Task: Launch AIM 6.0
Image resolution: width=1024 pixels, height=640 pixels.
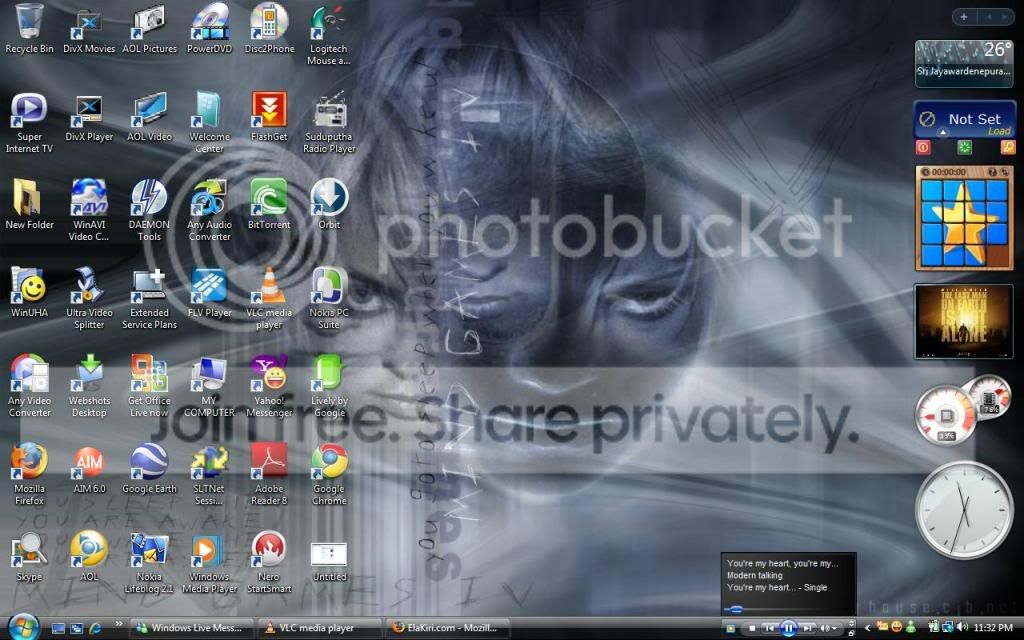Action: pyautogui.click(x=89, y=468)
